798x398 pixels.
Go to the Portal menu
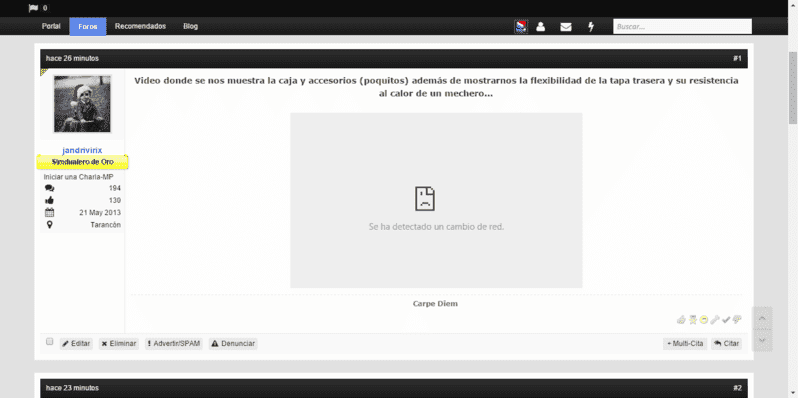[x=51, y=26]
